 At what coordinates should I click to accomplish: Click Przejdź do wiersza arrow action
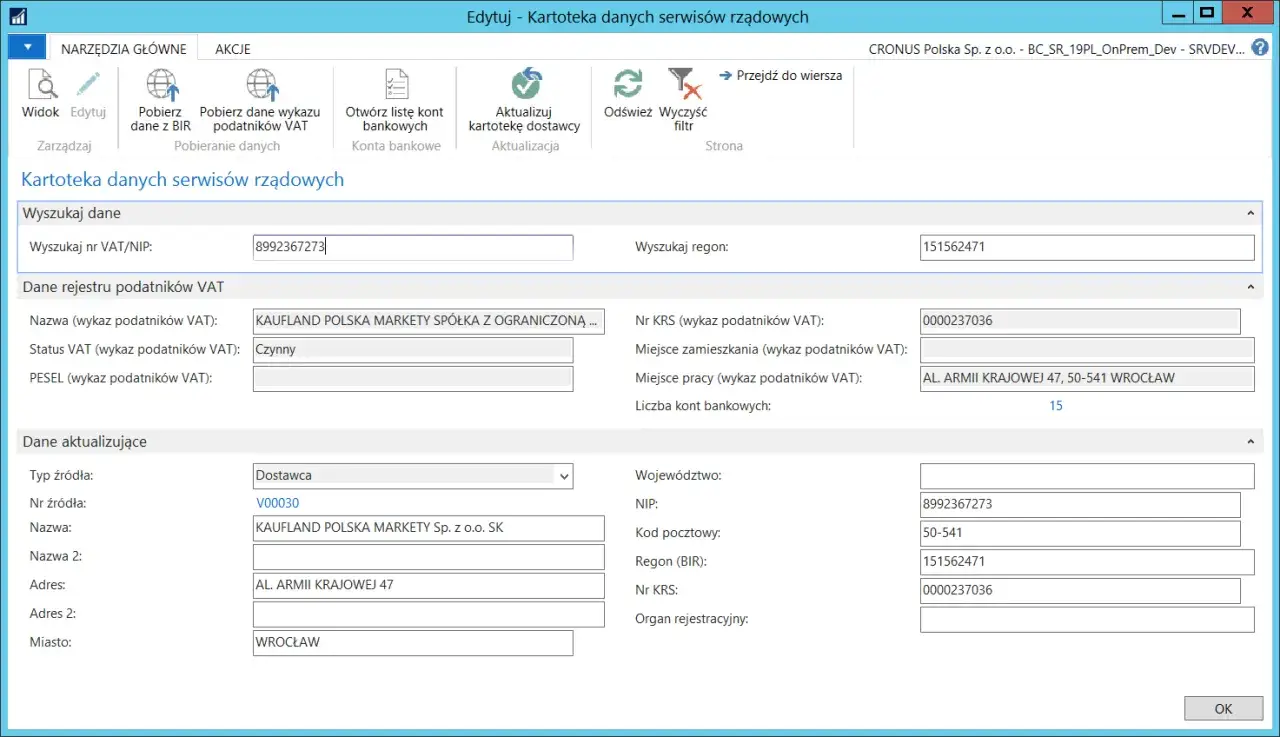(x=781, y=75)
